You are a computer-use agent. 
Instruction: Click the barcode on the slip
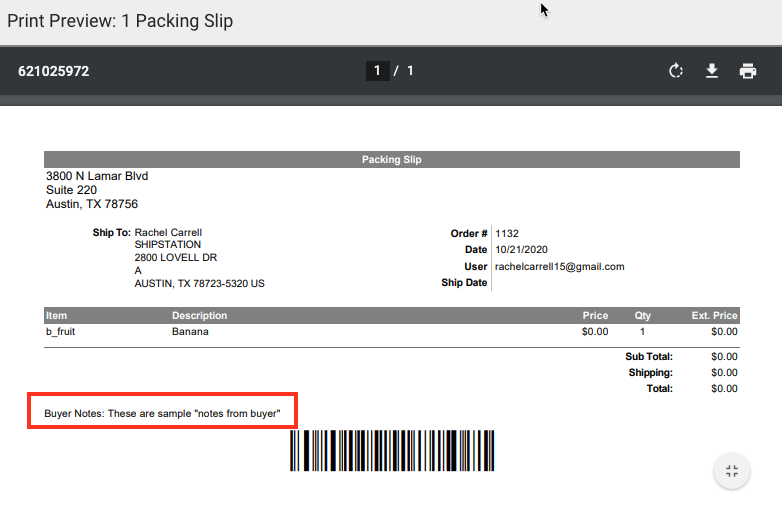click(391, 451)
